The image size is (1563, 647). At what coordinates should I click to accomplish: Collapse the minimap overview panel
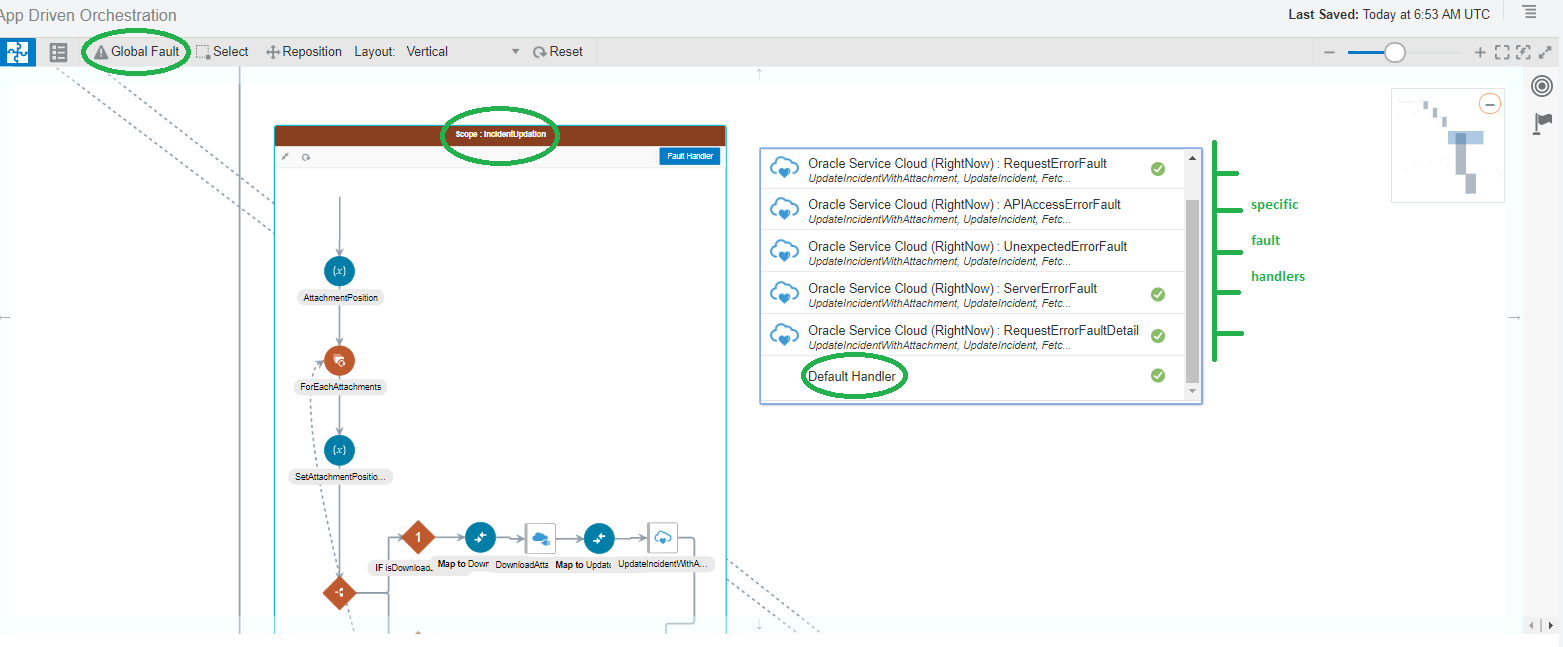pos(1490,104)
